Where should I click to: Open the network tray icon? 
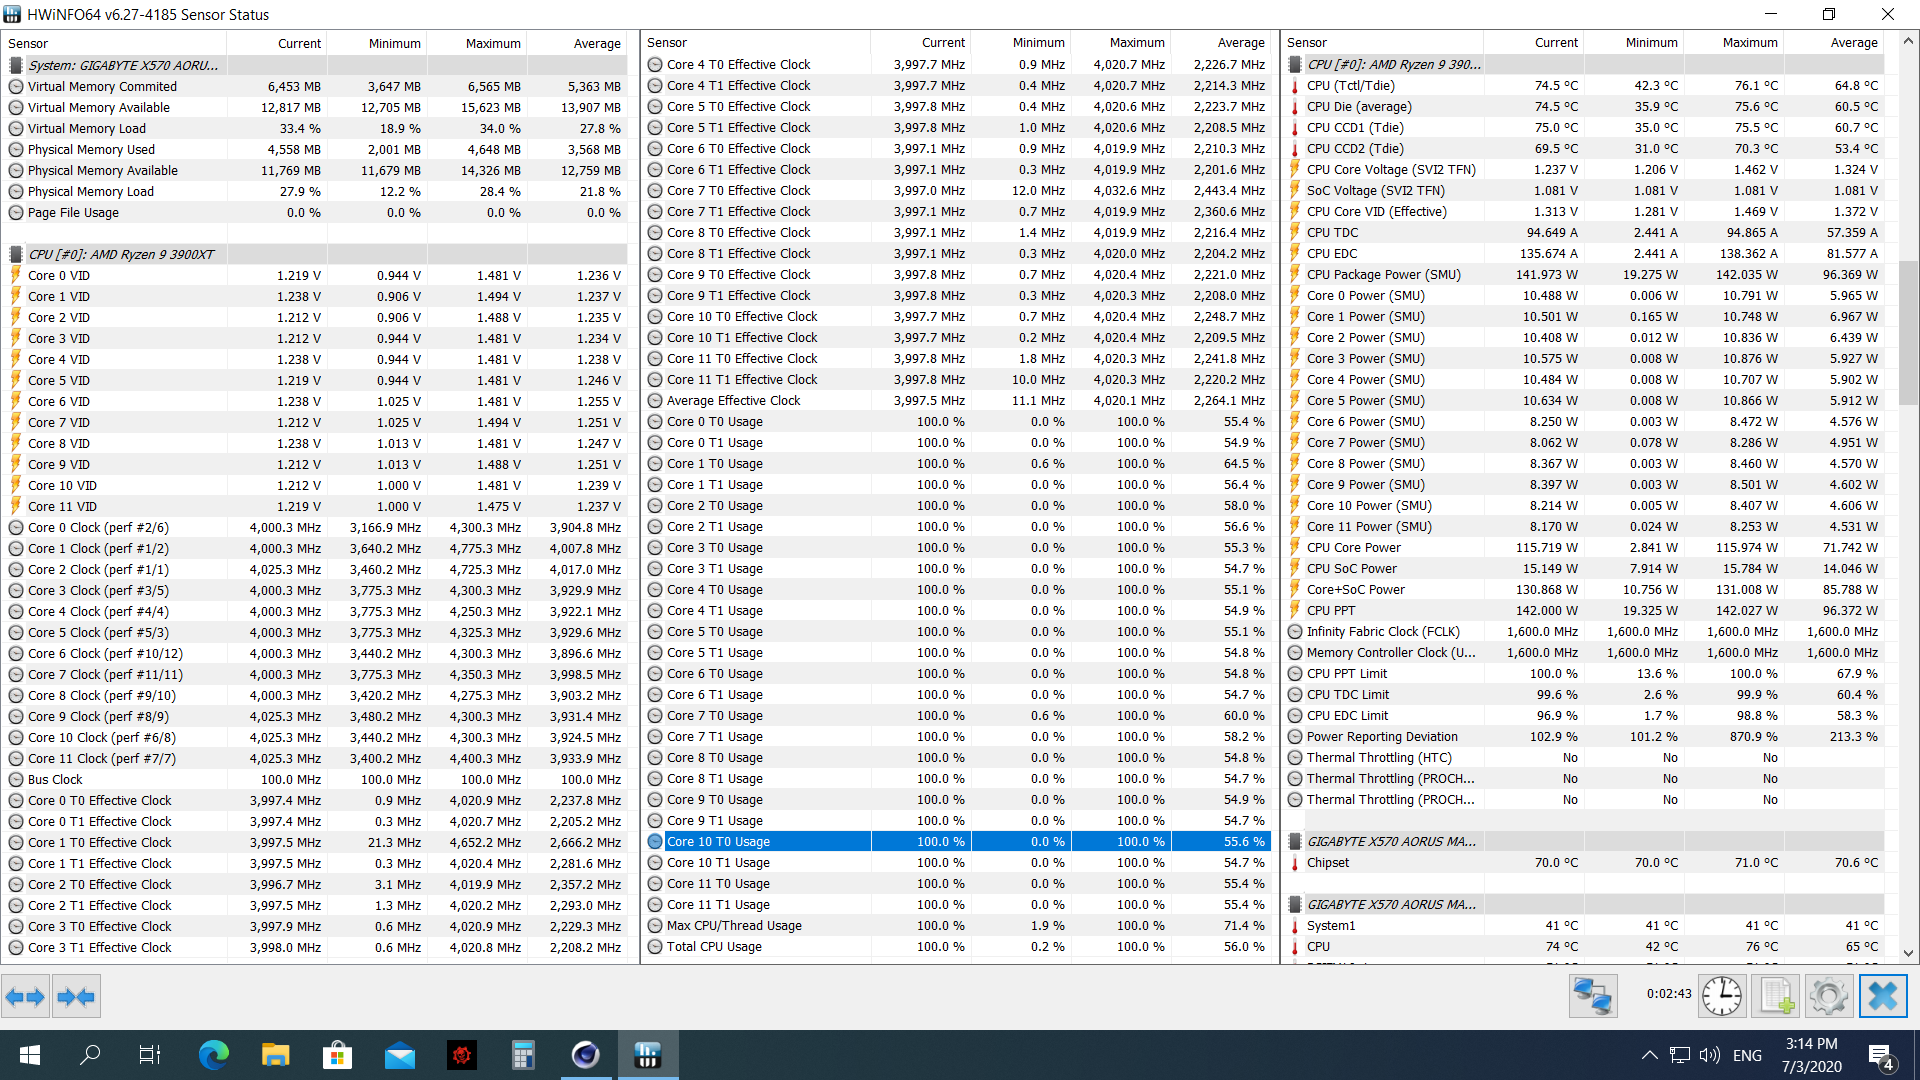point(1680,1055)
